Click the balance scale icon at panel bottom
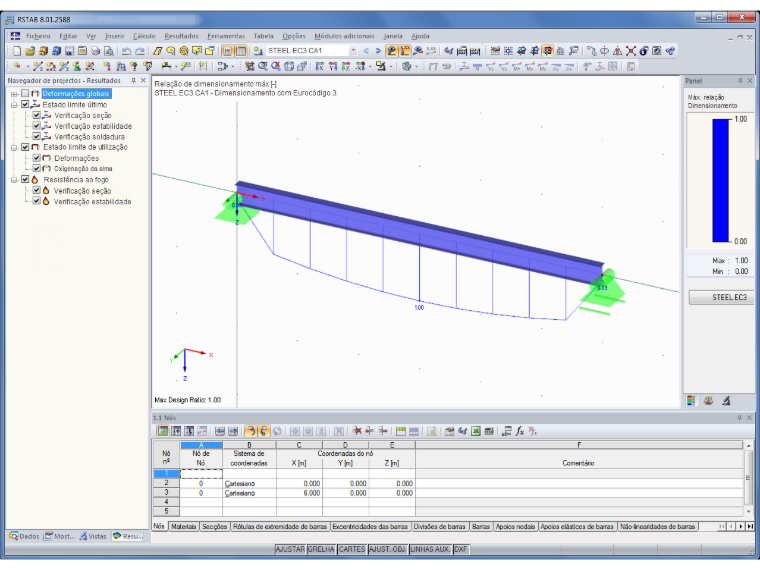This screenshot has width=760, height=570. [708, 400]
